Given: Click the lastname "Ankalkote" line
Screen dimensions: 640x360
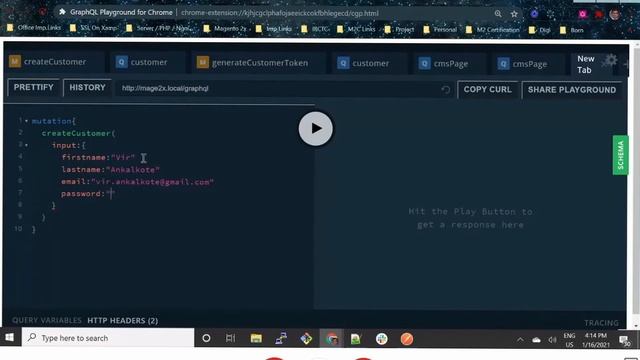Looking at the screenshot, I should click(111, 169).
